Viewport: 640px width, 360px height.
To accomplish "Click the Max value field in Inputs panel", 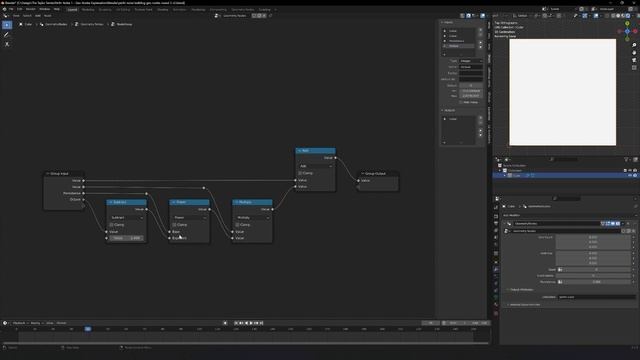I will click(471, 96).
